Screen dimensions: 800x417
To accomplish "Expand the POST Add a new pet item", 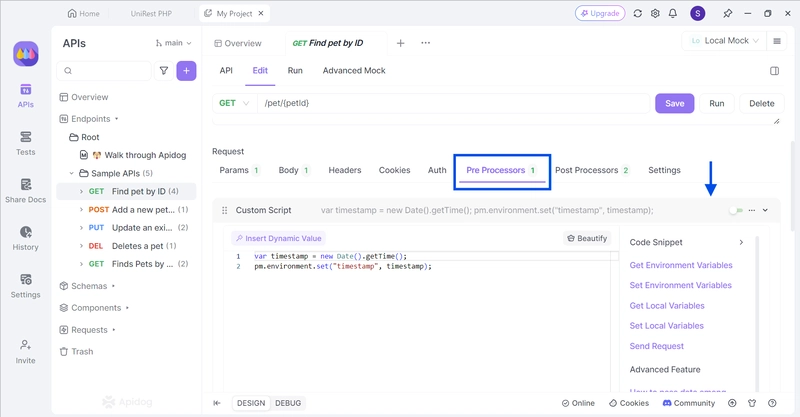I will [81, 210].
